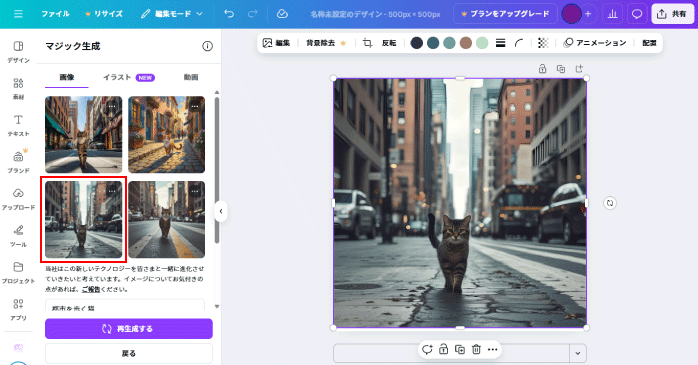This screenshot has width=698, height=365.
Task: Select highlighted gray city cat thumbnail
Action: coord(84,219)
